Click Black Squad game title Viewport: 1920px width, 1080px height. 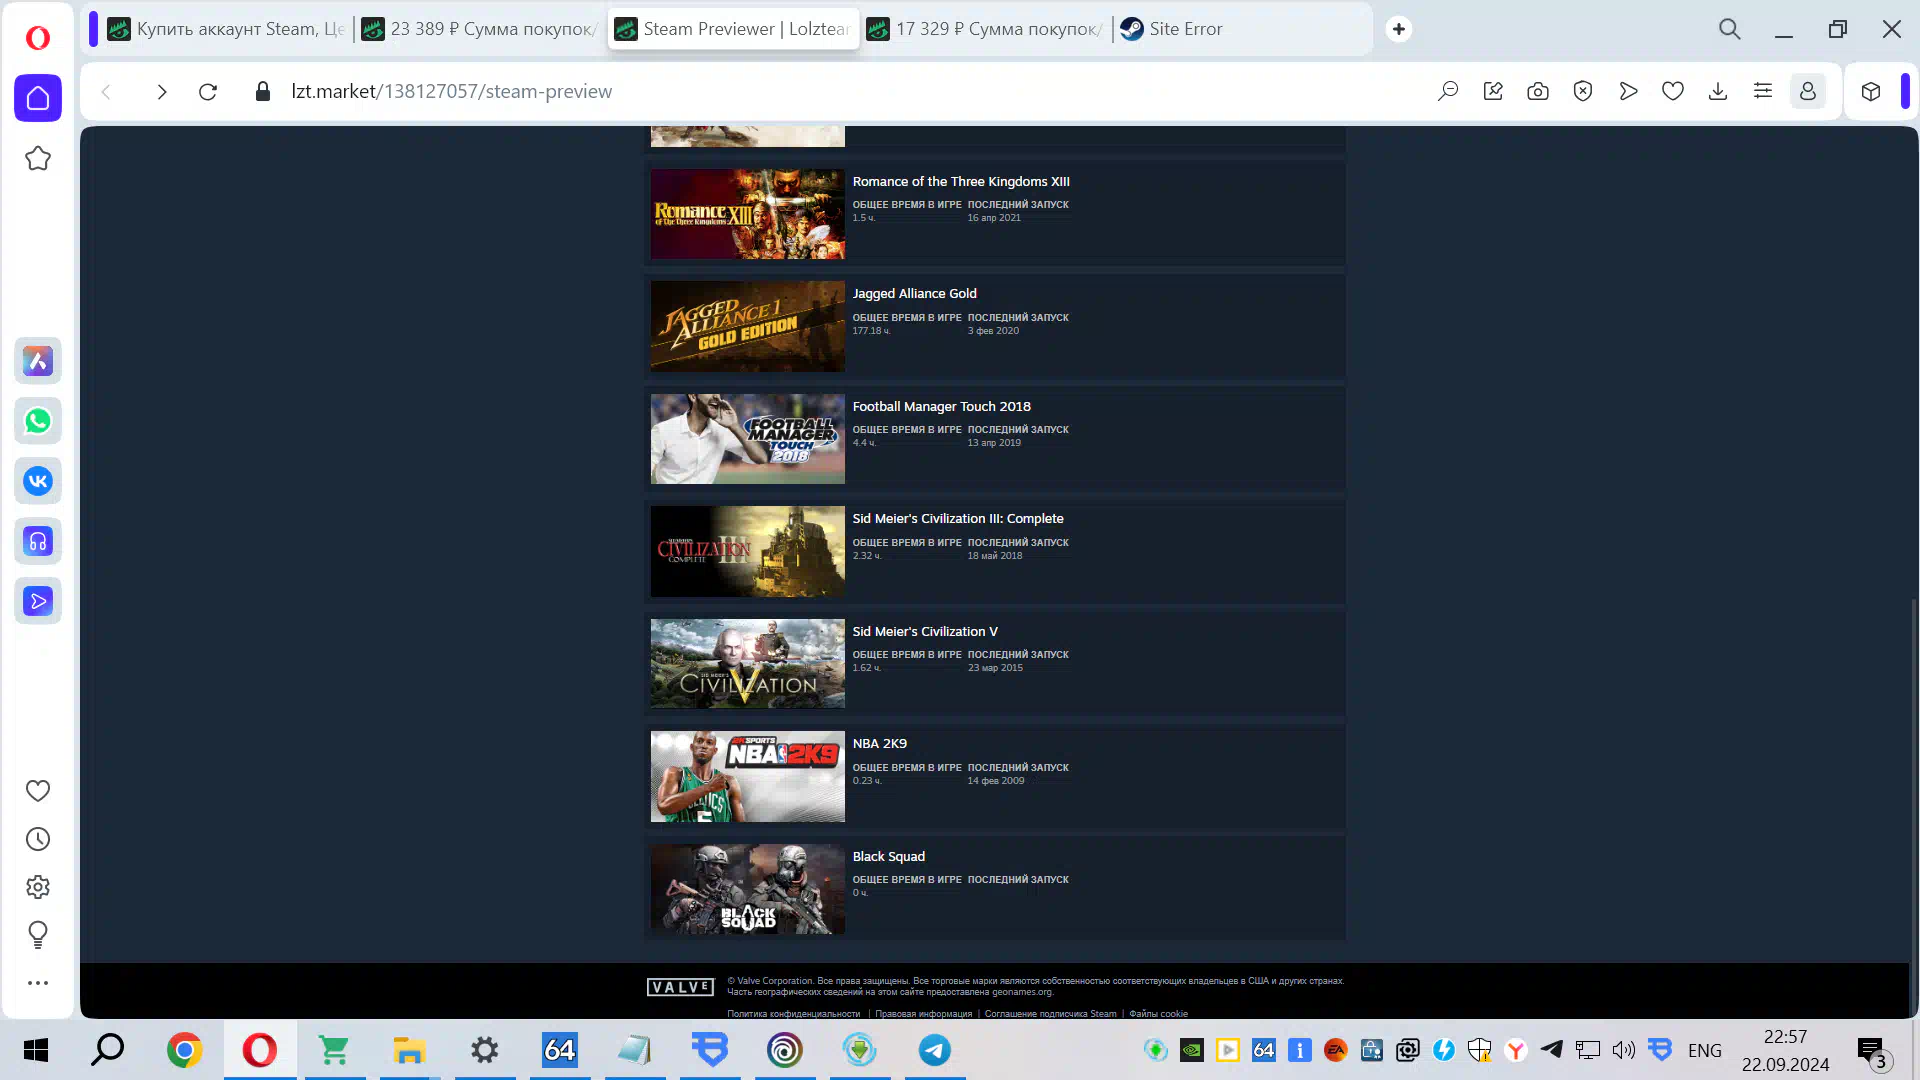pyautogui.click(x=889, y=856)
